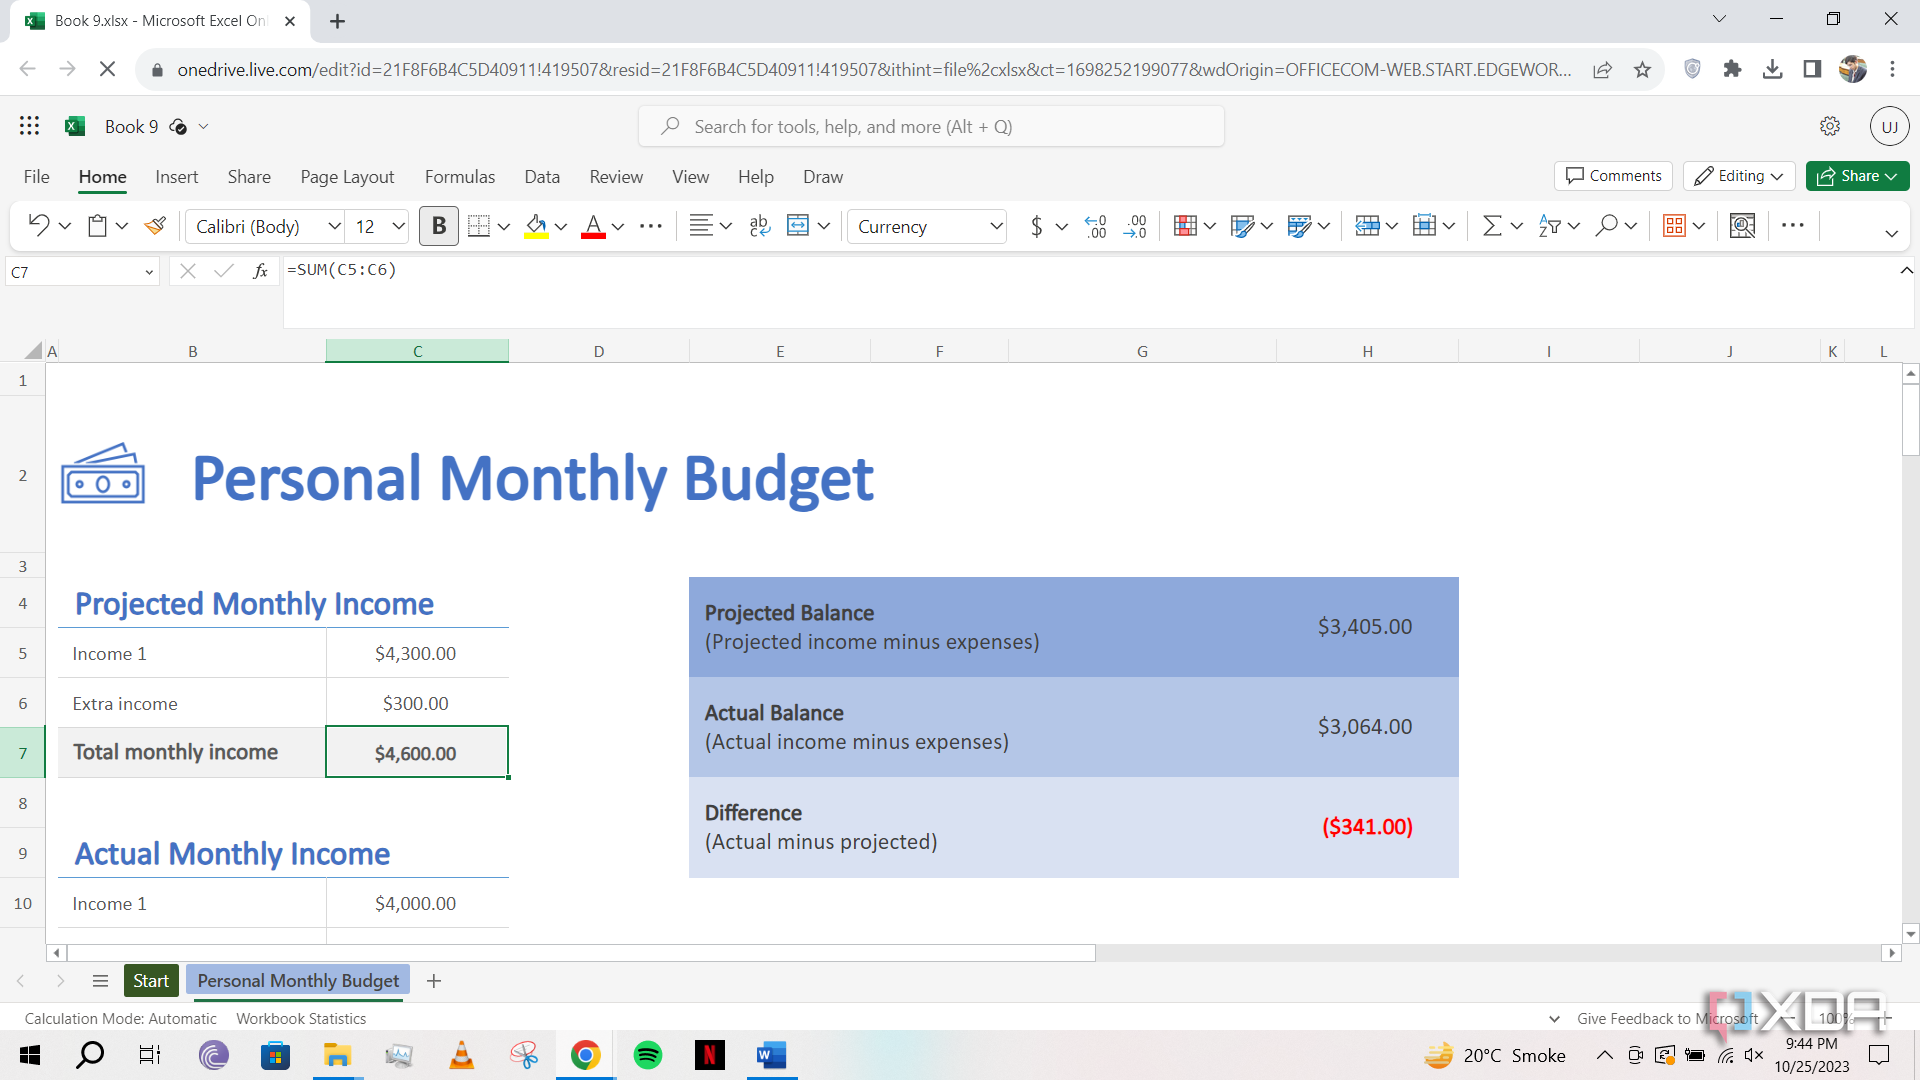Click the Increase Decimal icon
The image size is (1920, 1080).
coord(1096,226)
